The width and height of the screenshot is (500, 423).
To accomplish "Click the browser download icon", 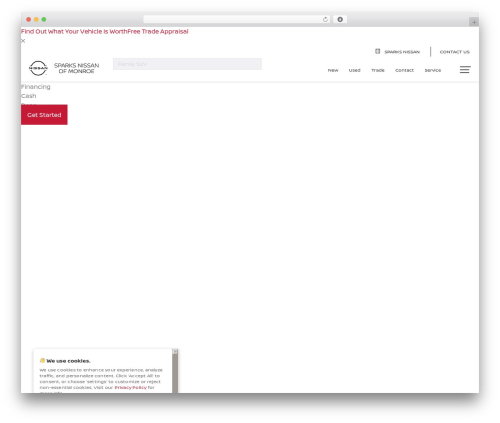I will 340,19.
